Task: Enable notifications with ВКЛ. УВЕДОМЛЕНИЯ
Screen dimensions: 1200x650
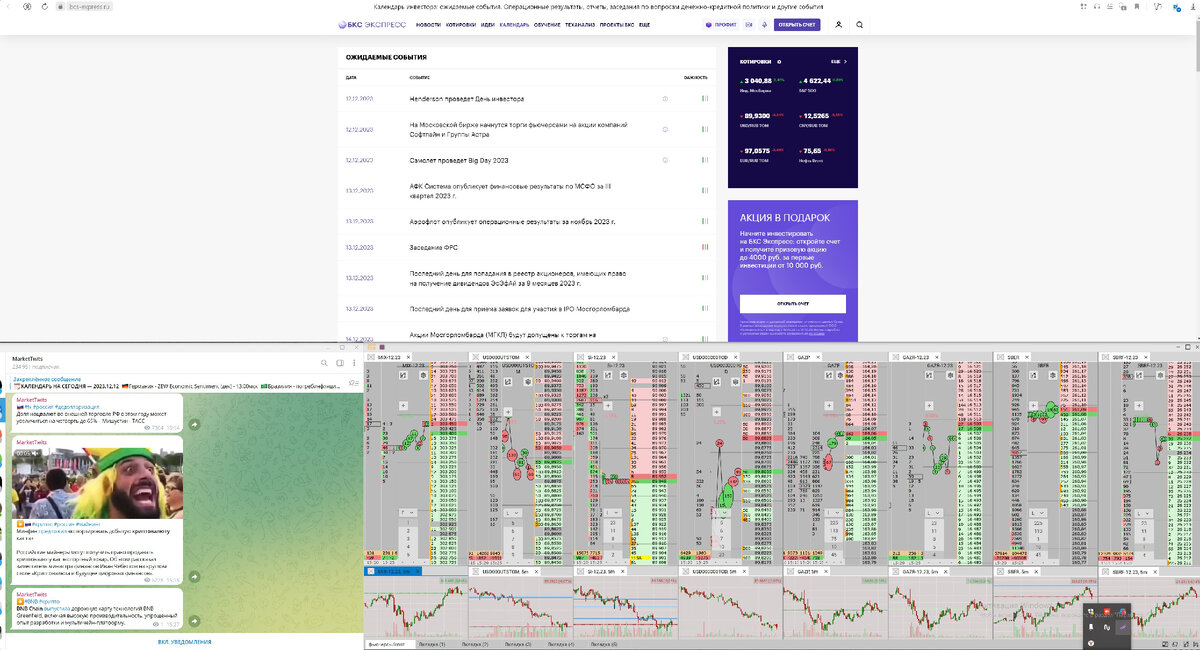Action: [184, 641]
